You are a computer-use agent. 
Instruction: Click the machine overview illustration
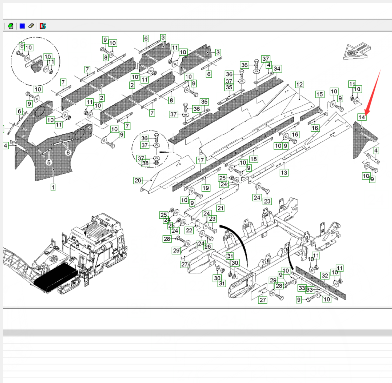tap(65, 254)
